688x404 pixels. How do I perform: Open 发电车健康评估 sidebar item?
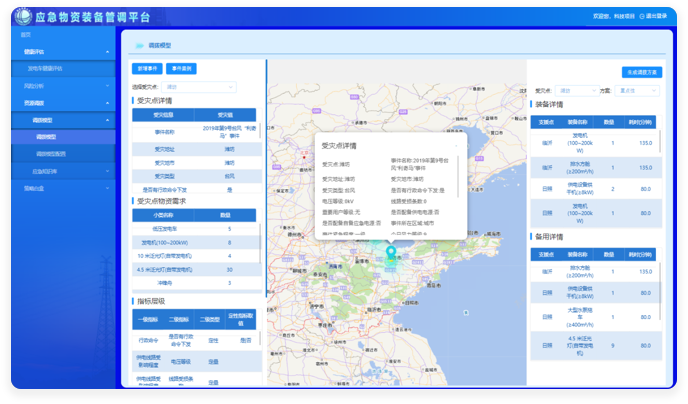[x=45, y=68]
